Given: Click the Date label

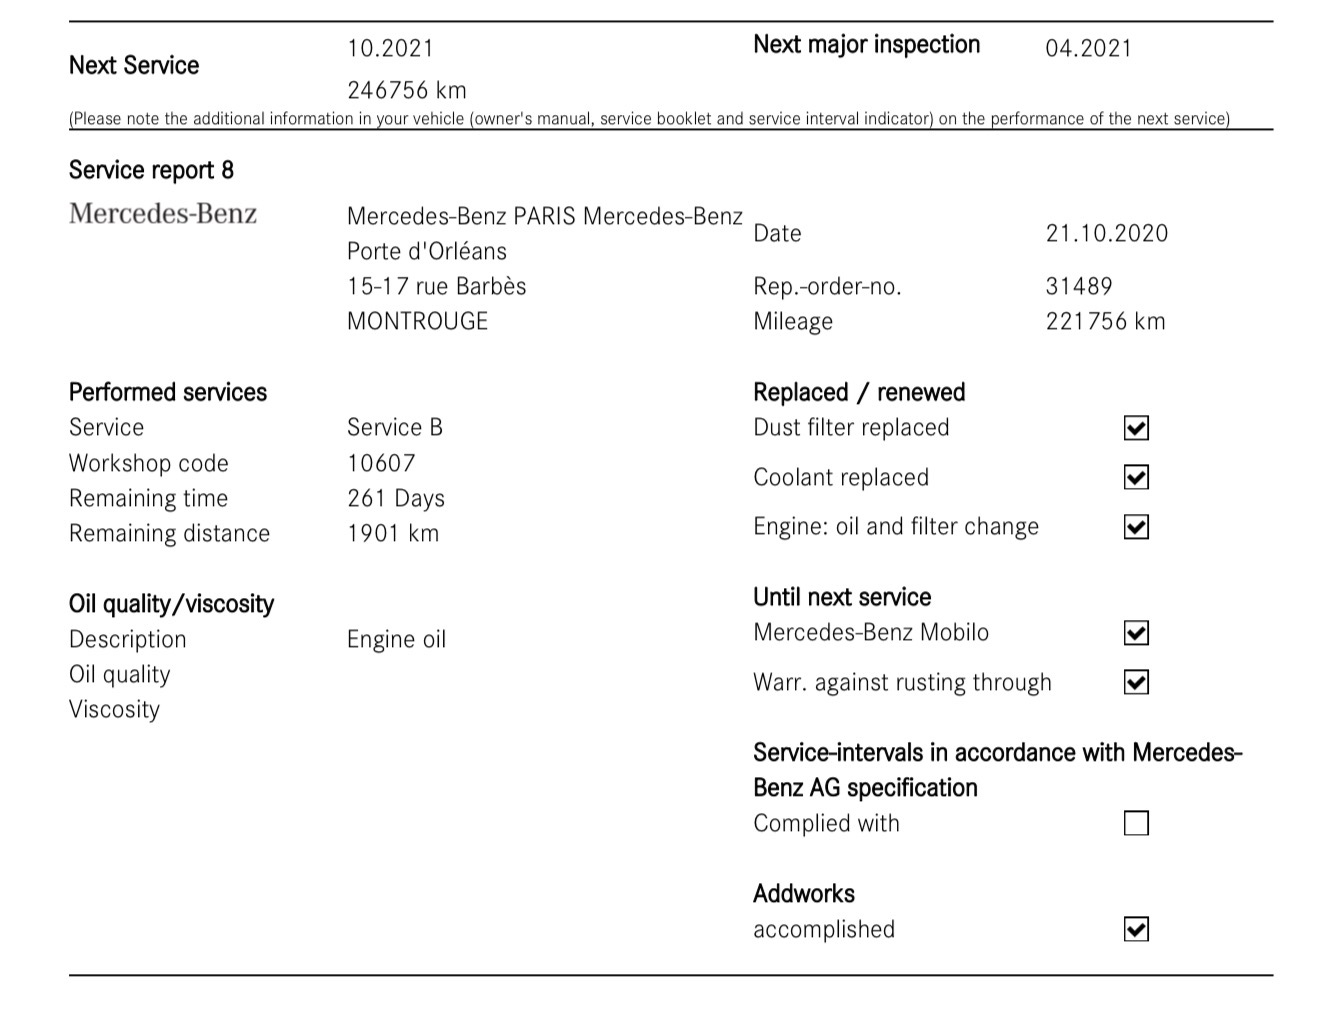Looking at the screenshot, I should (777, 233).
